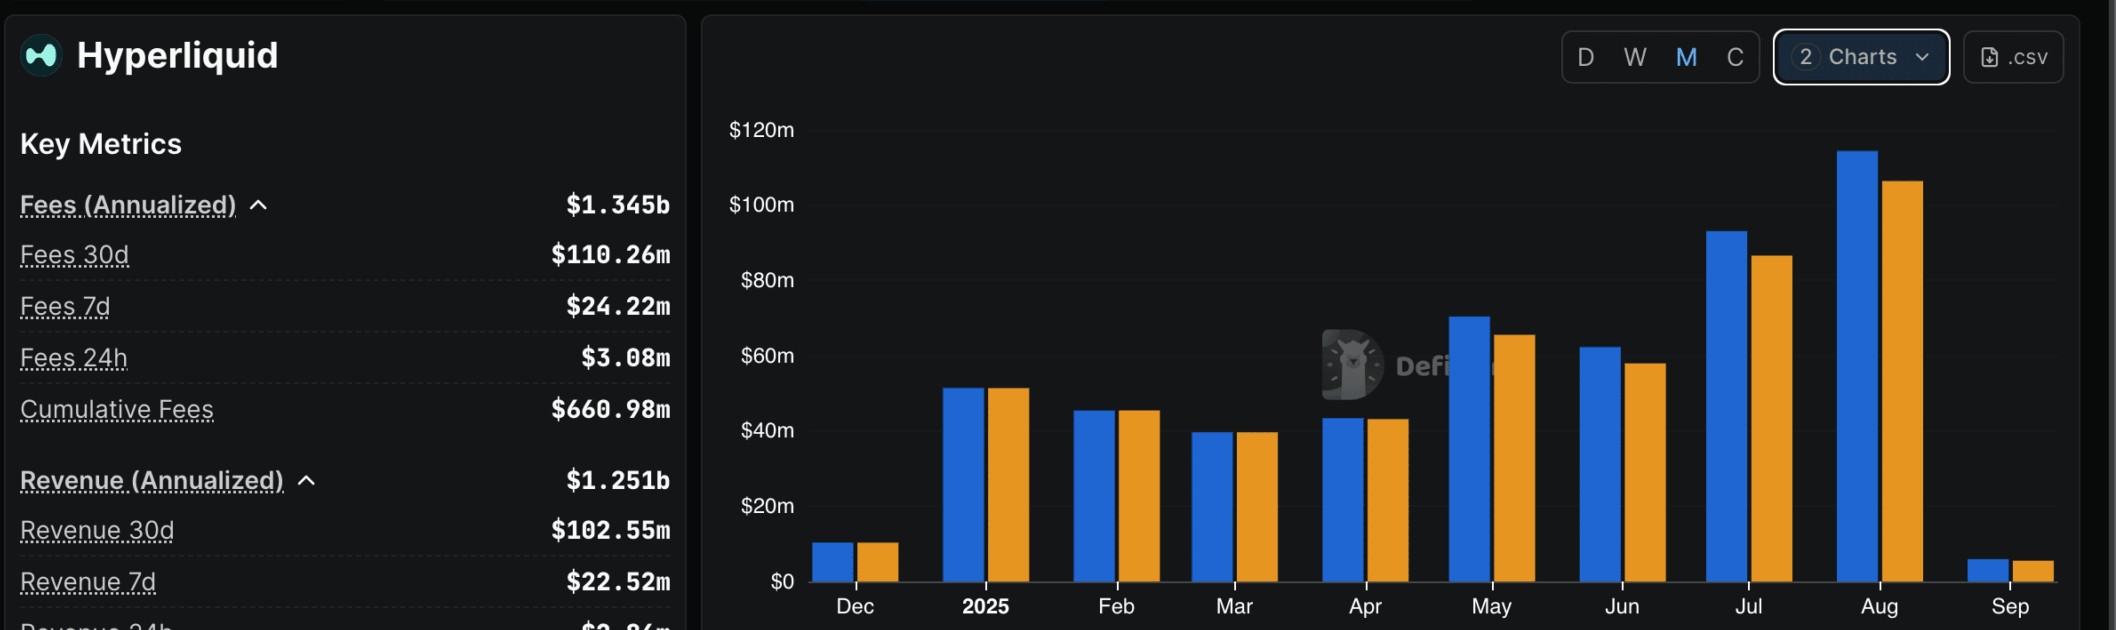Click the Aug axis label
The image size is (2116, 630).
pos(1879,607)
